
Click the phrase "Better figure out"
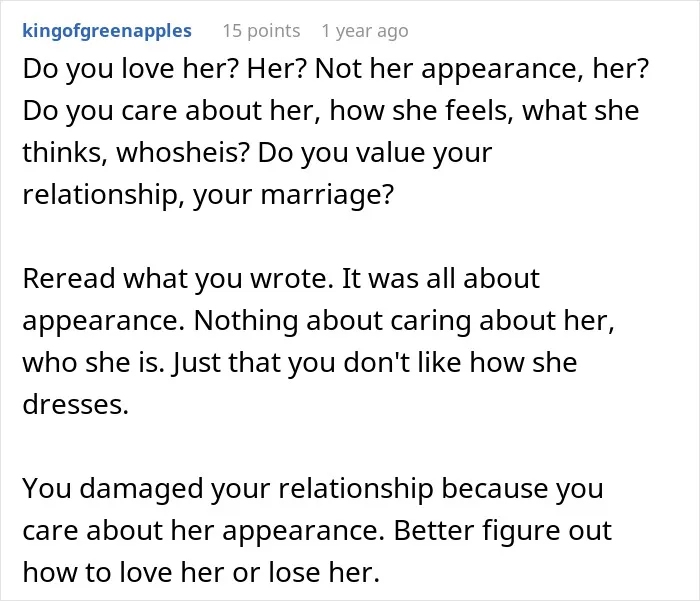502,530
